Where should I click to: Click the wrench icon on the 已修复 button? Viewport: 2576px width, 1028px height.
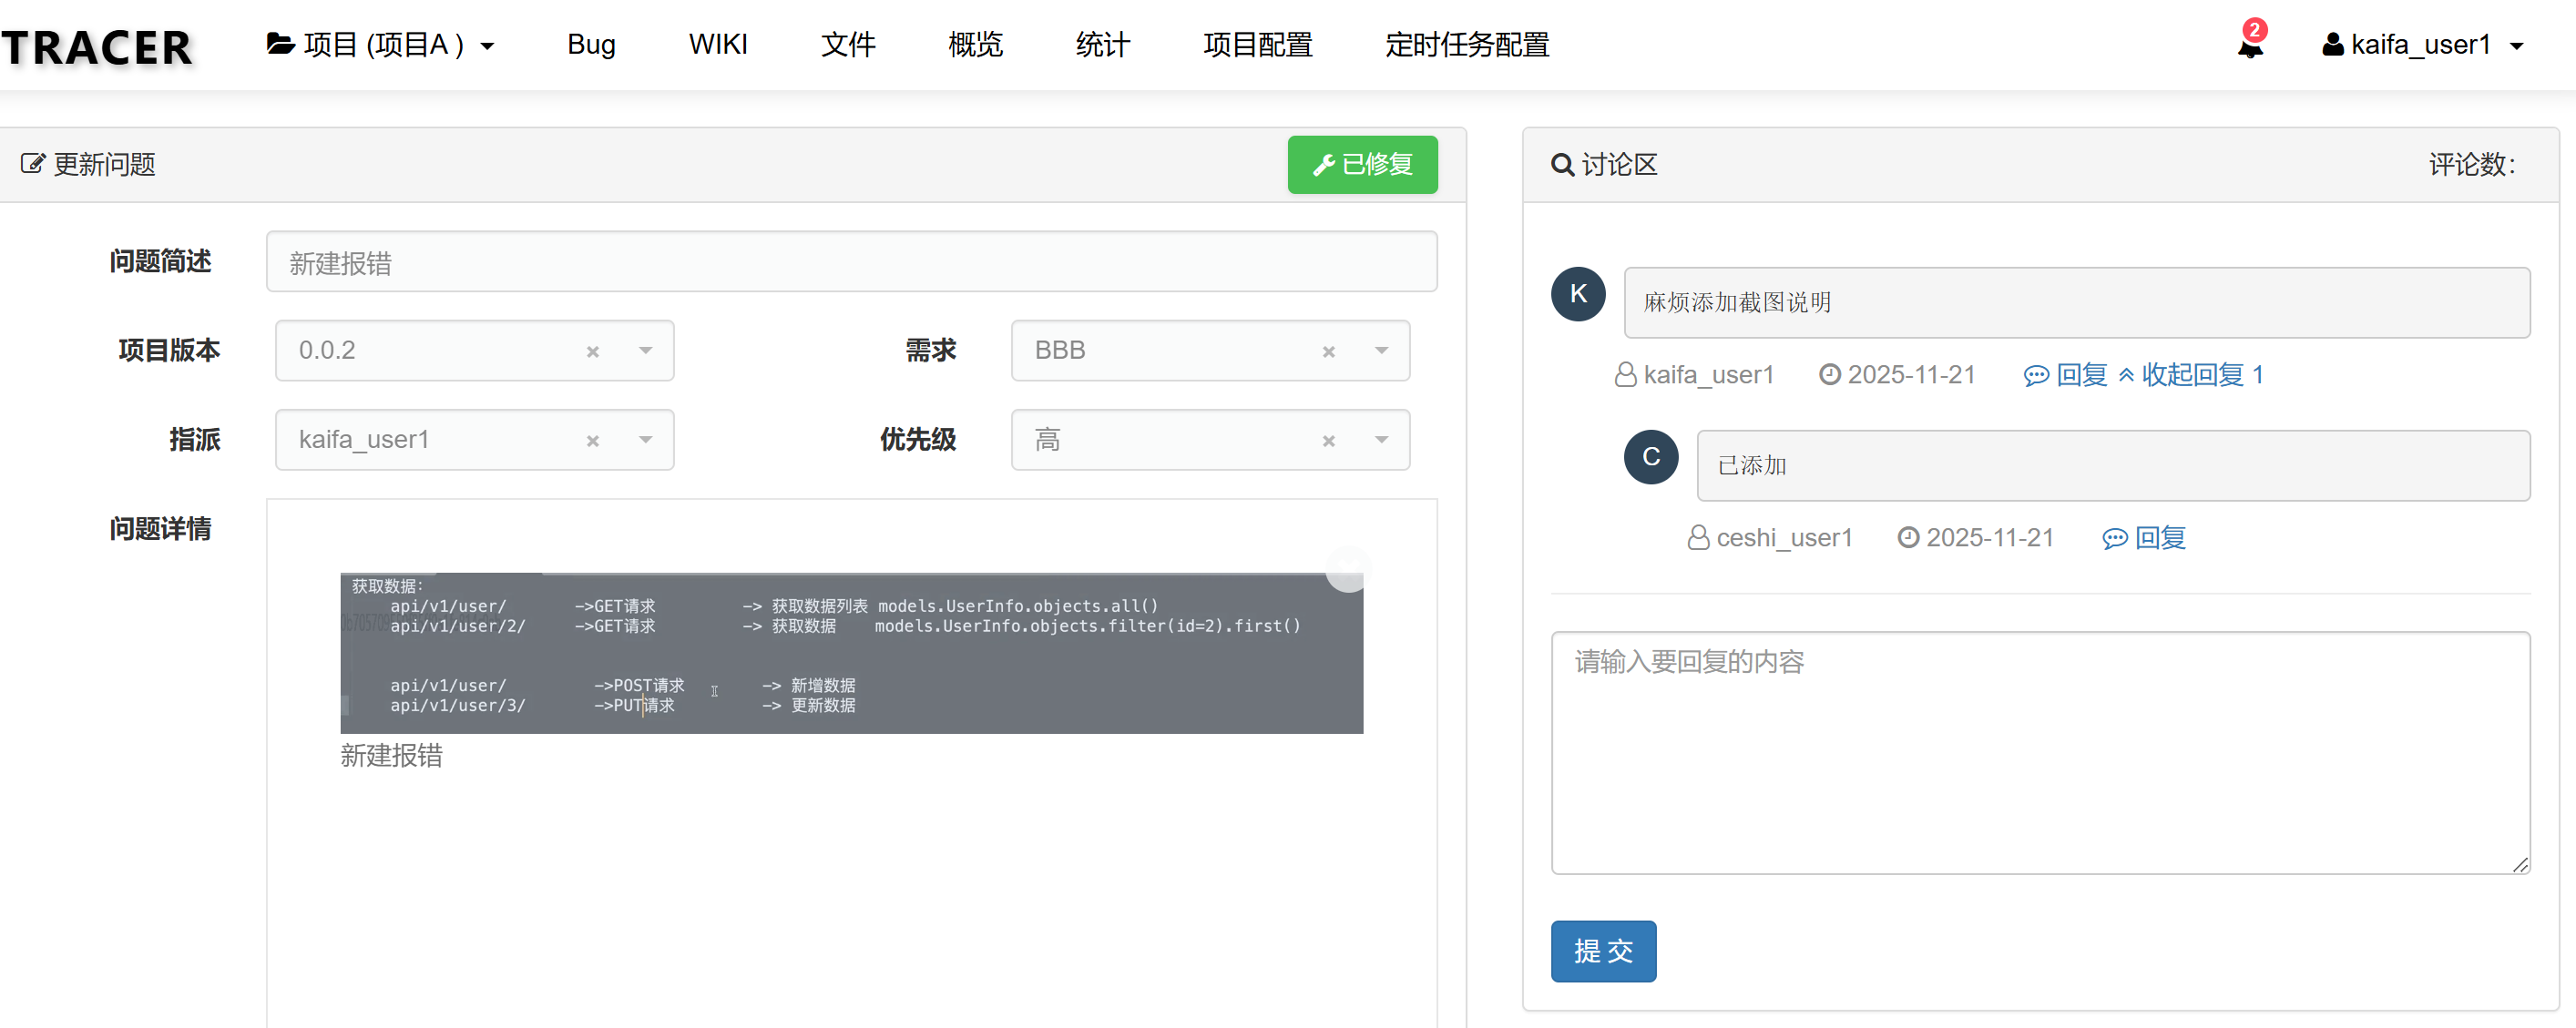(x=1323, y=165)
